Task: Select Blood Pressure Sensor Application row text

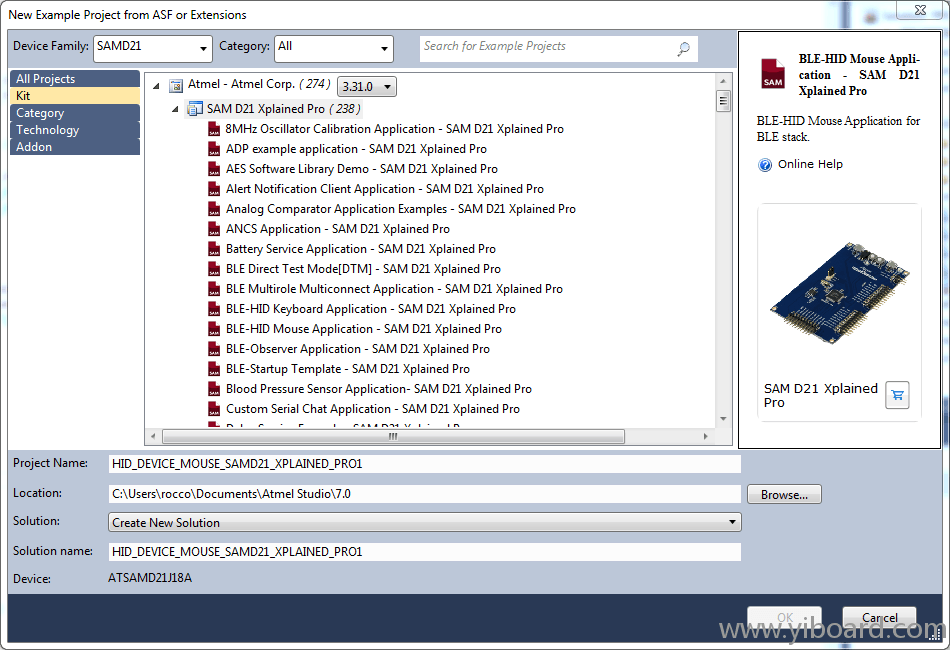Action: pyautogui.click(x=379, y=389)
